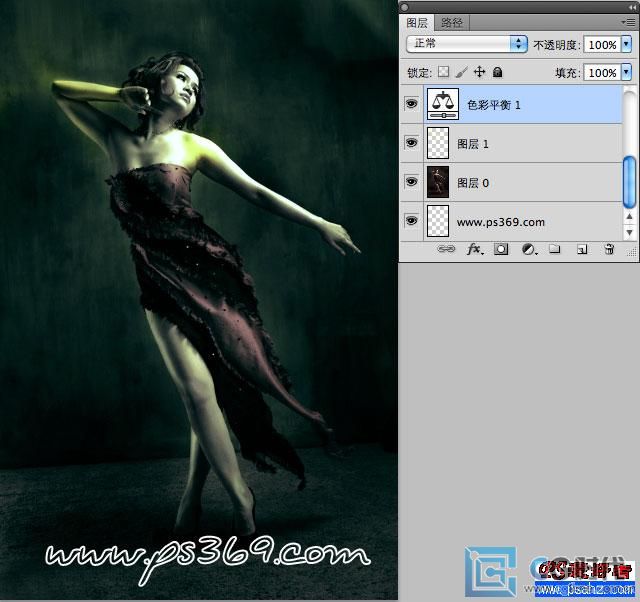Click the 不透明度 value field

click(602, 44)
